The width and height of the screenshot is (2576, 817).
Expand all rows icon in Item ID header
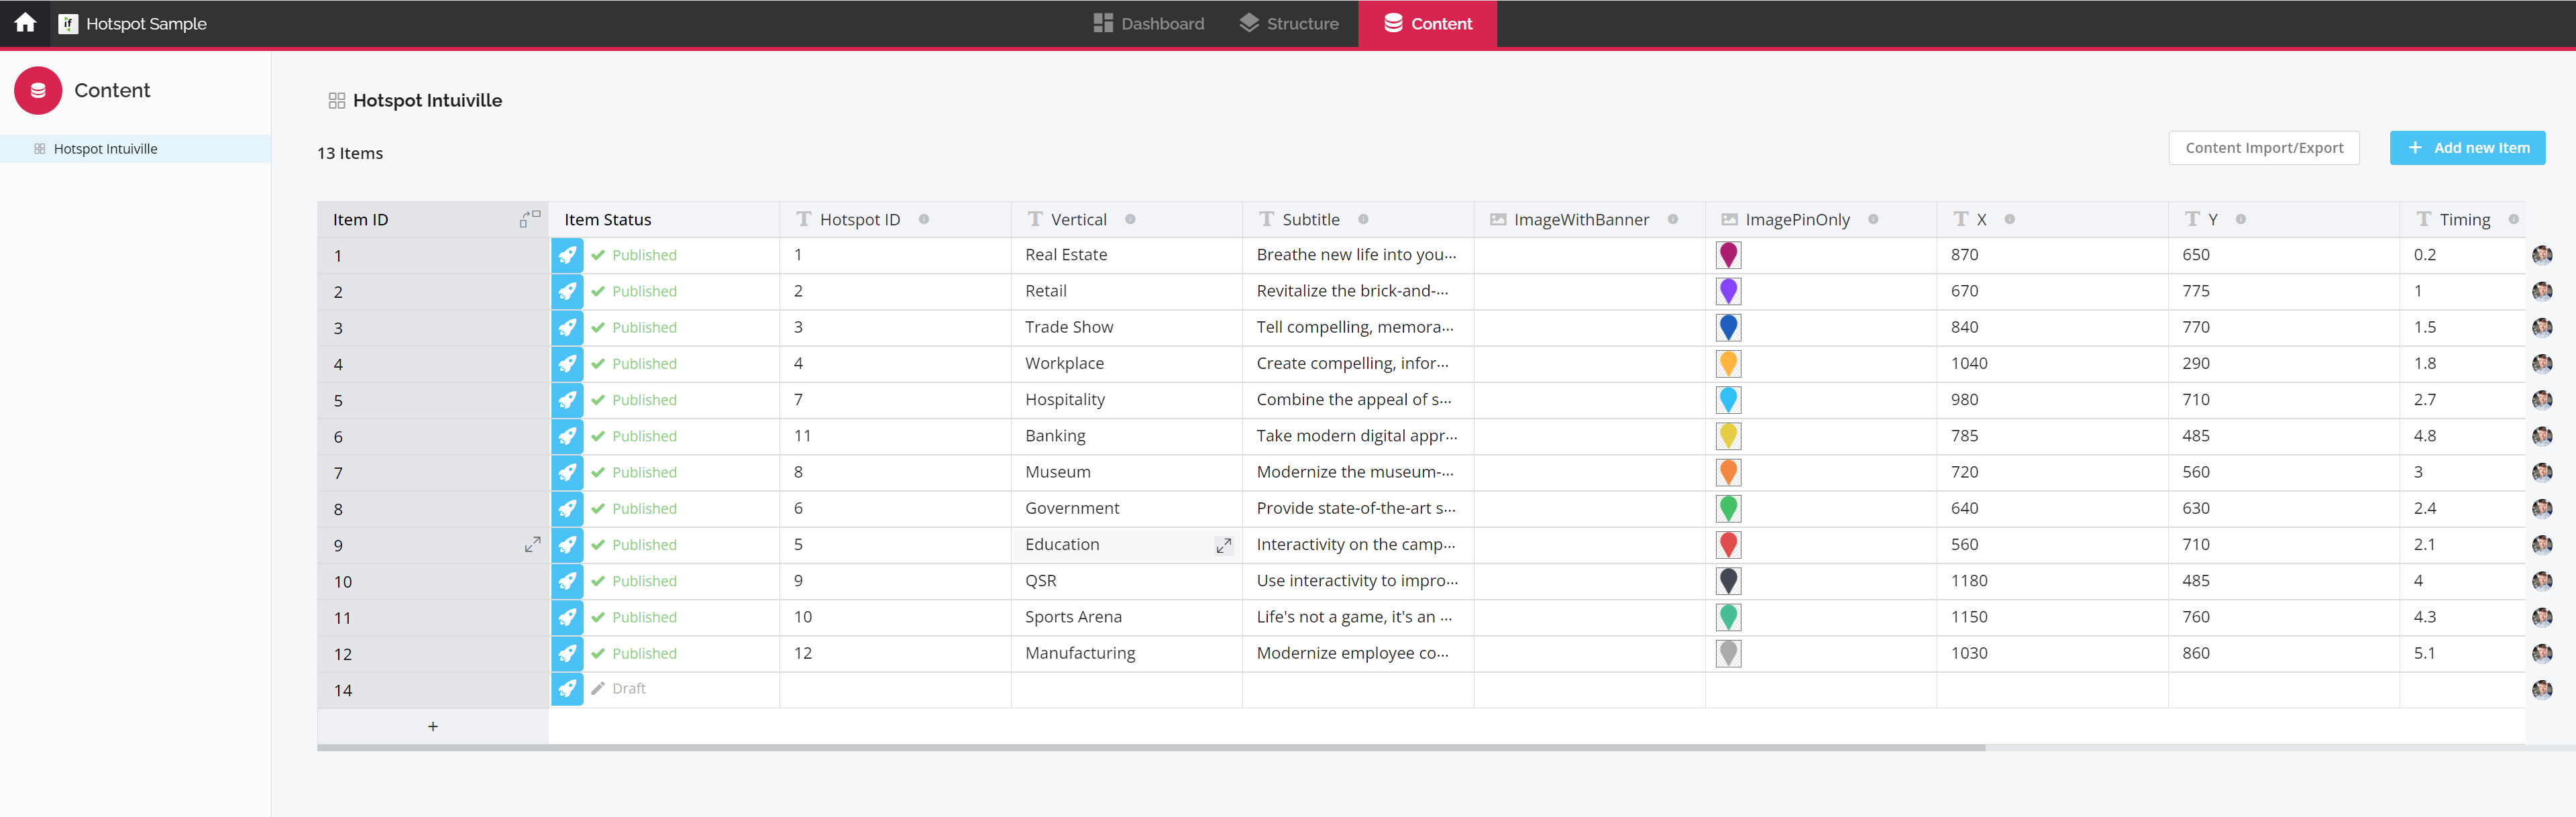530,218
